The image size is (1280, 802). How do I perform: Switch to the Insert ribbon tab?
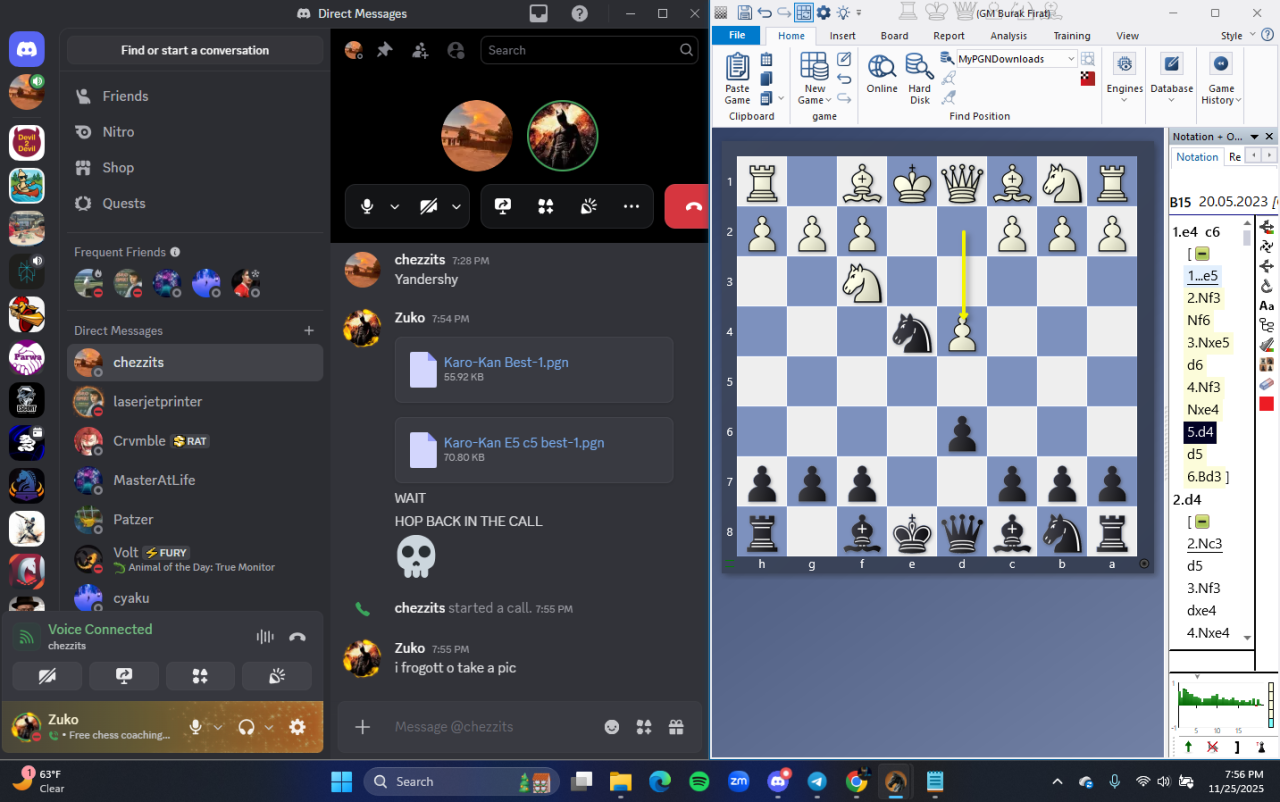point(843,36)
